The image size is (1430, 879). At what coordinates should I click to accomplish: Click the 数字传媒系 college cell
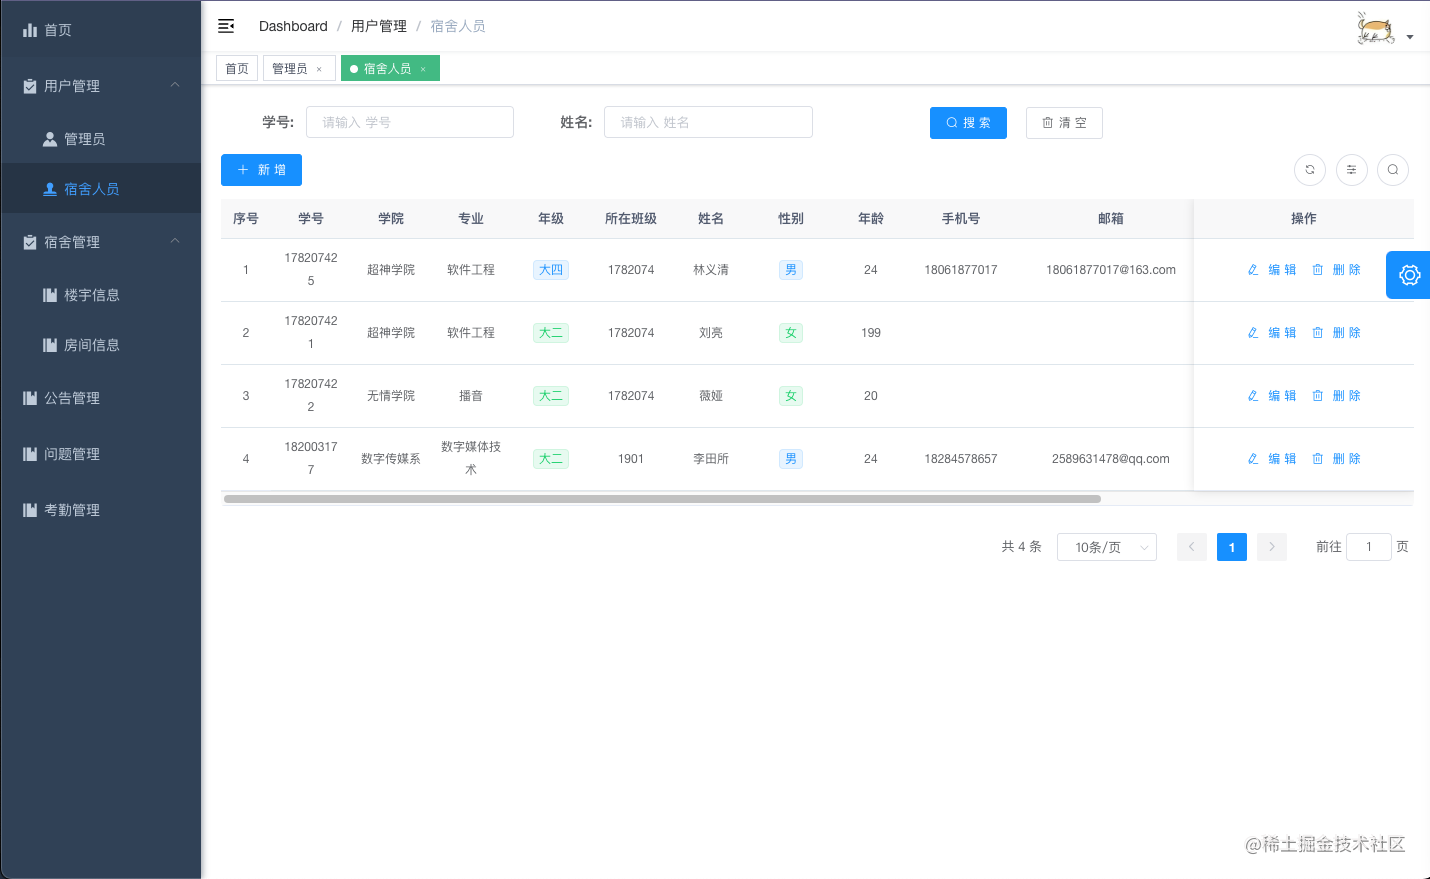tap(391, 459)
